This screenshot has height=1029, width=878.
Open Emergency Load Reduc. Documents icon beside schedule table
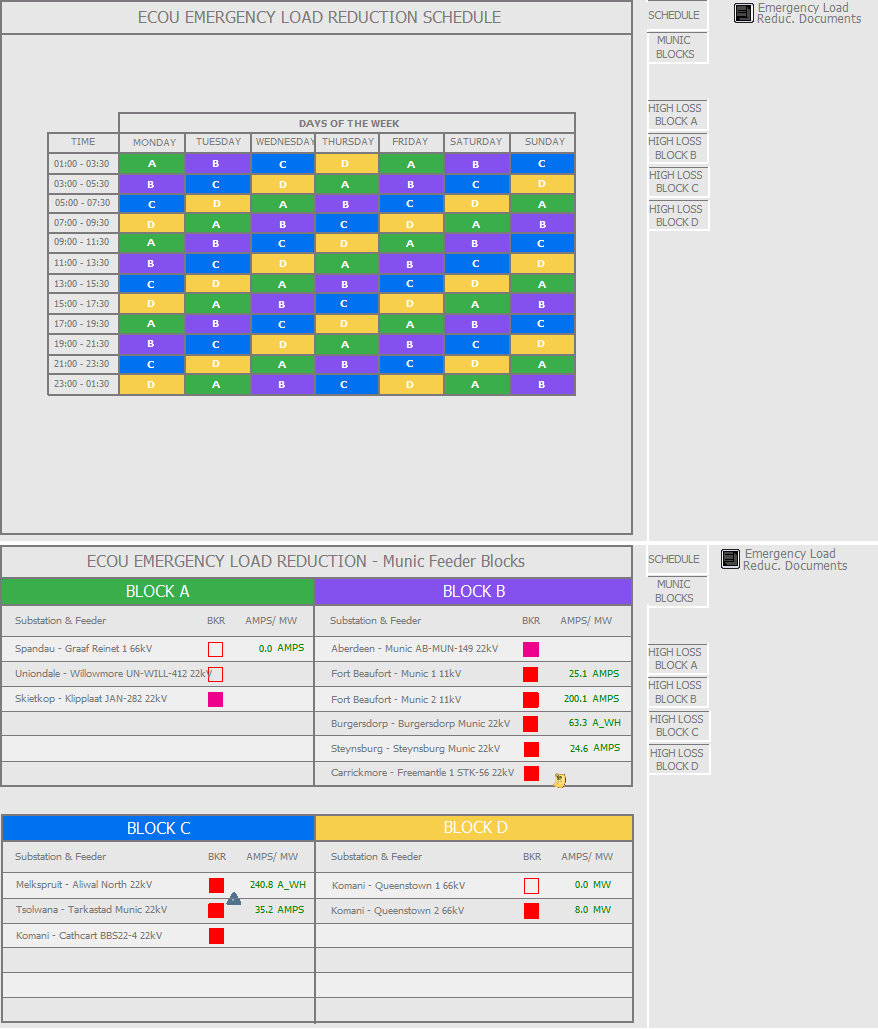point(743,13)
